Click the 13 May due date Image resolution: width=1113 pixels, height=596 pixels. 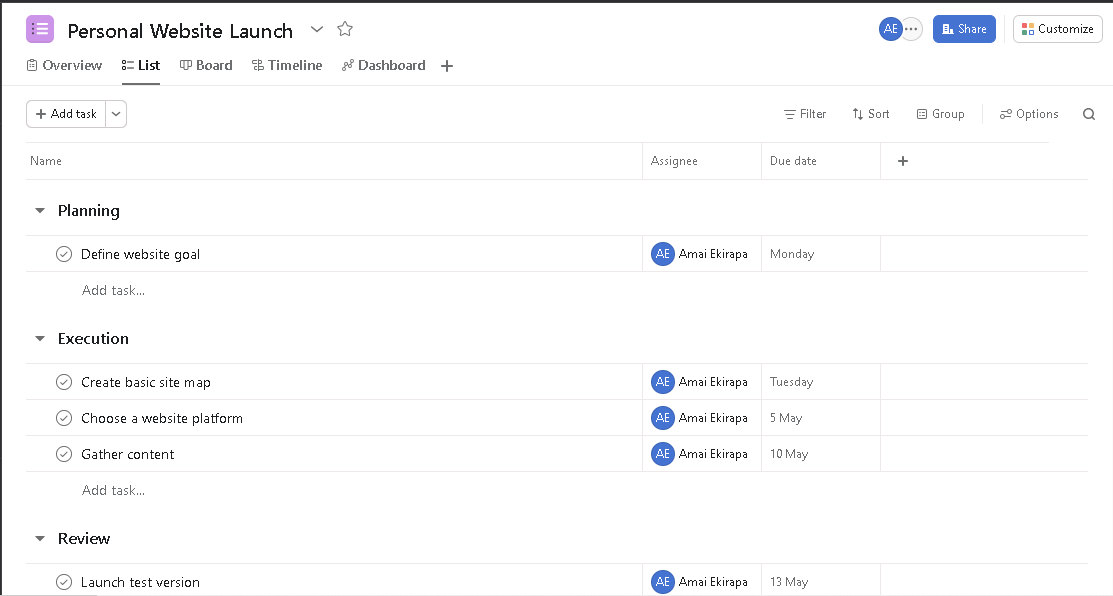point(789,582)
